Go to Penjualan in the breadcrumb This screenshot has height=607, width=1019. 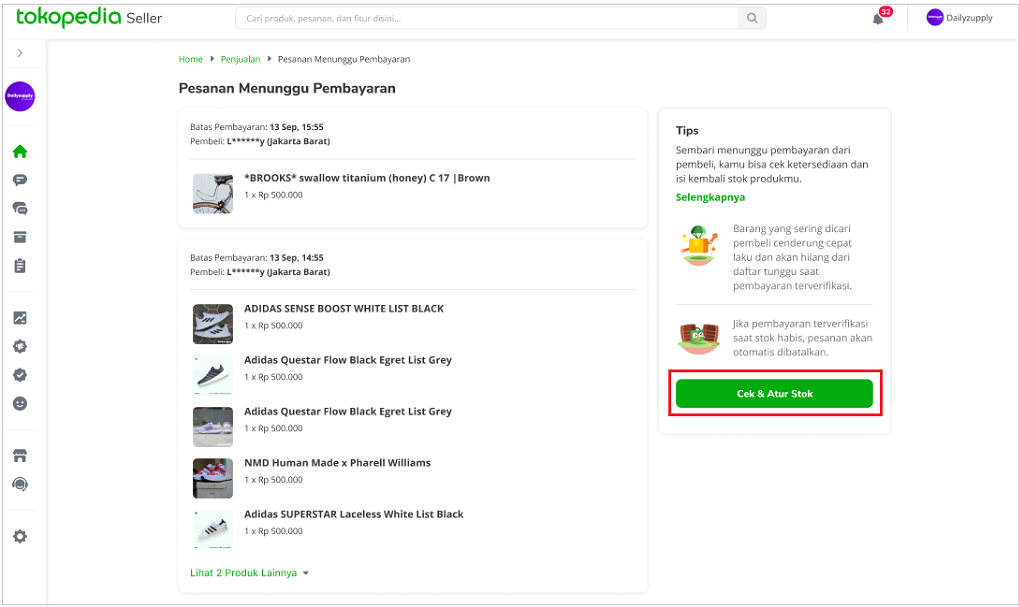click(240, 59)
